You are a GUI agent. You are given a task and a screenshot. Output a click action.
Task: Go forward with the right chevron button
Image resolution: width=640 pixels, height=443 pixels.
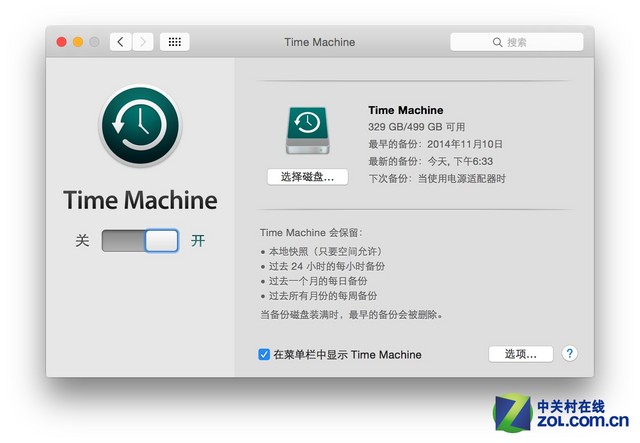pyautogui.click(x=143, y=42)
